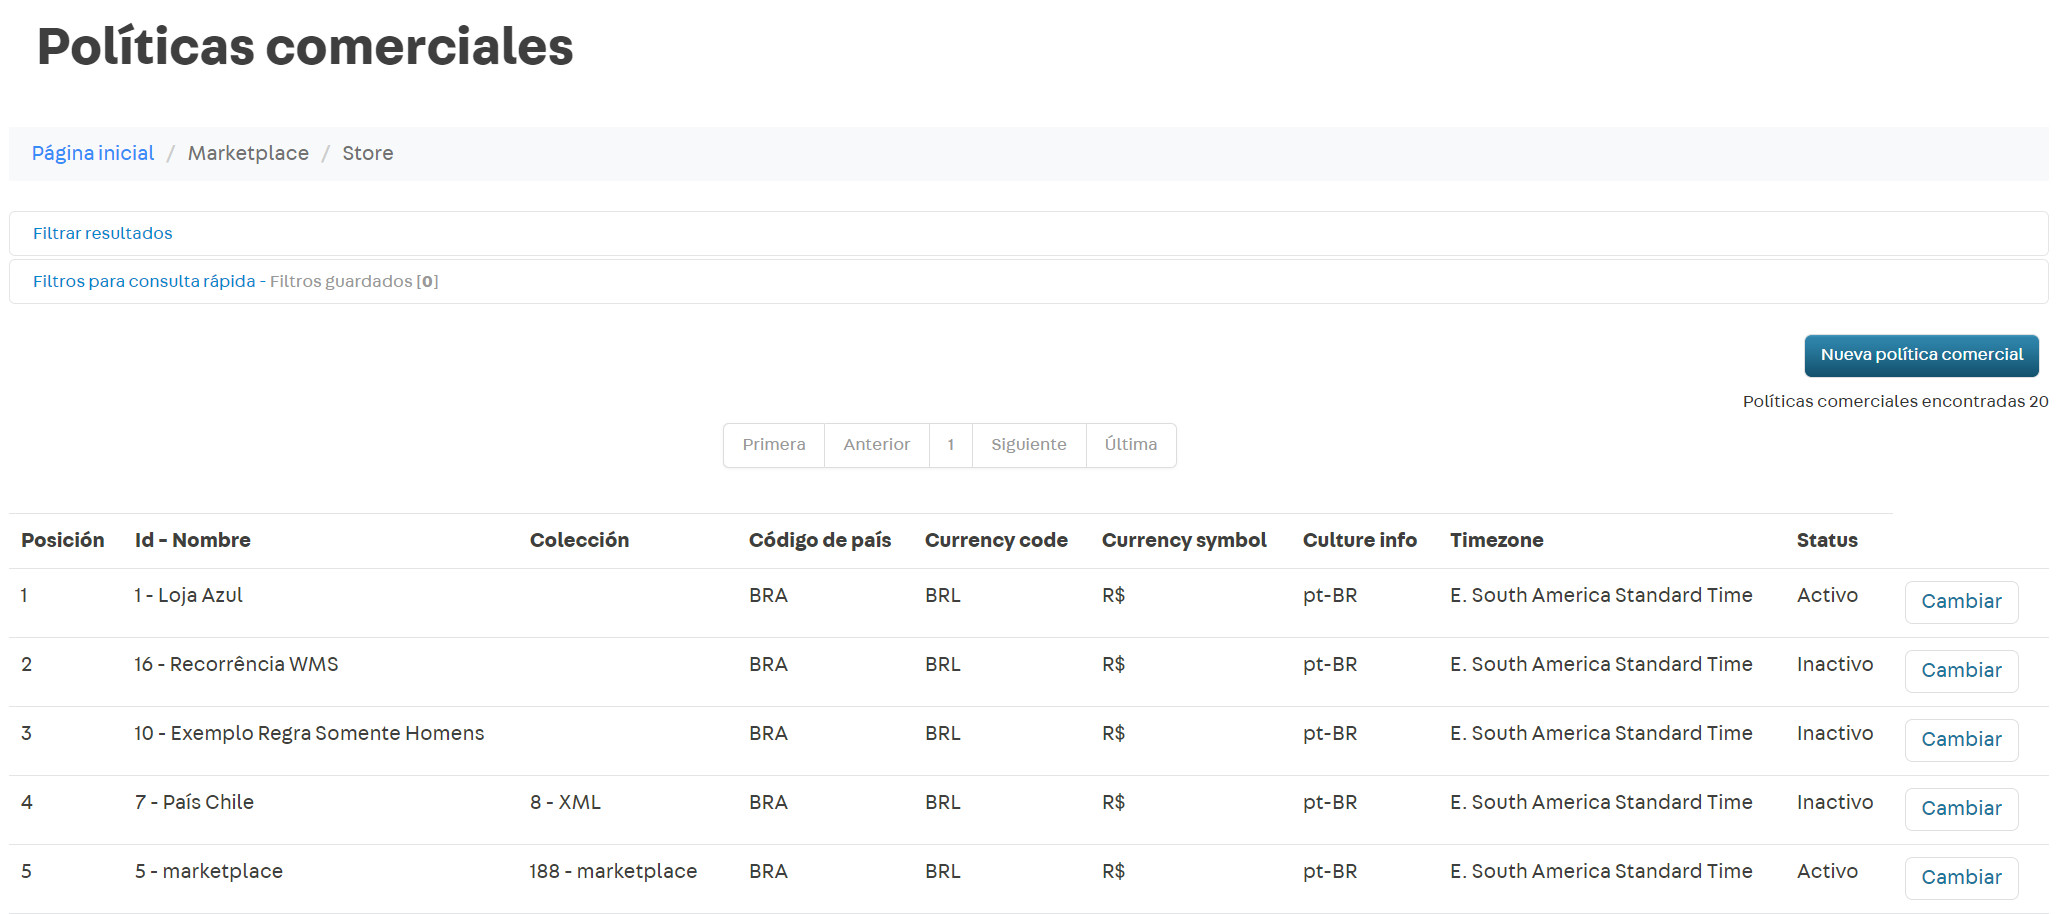The image size is (2065, 914).
Task: Click Cambiar on the marketplace row
Action: tap(1960, 877)
